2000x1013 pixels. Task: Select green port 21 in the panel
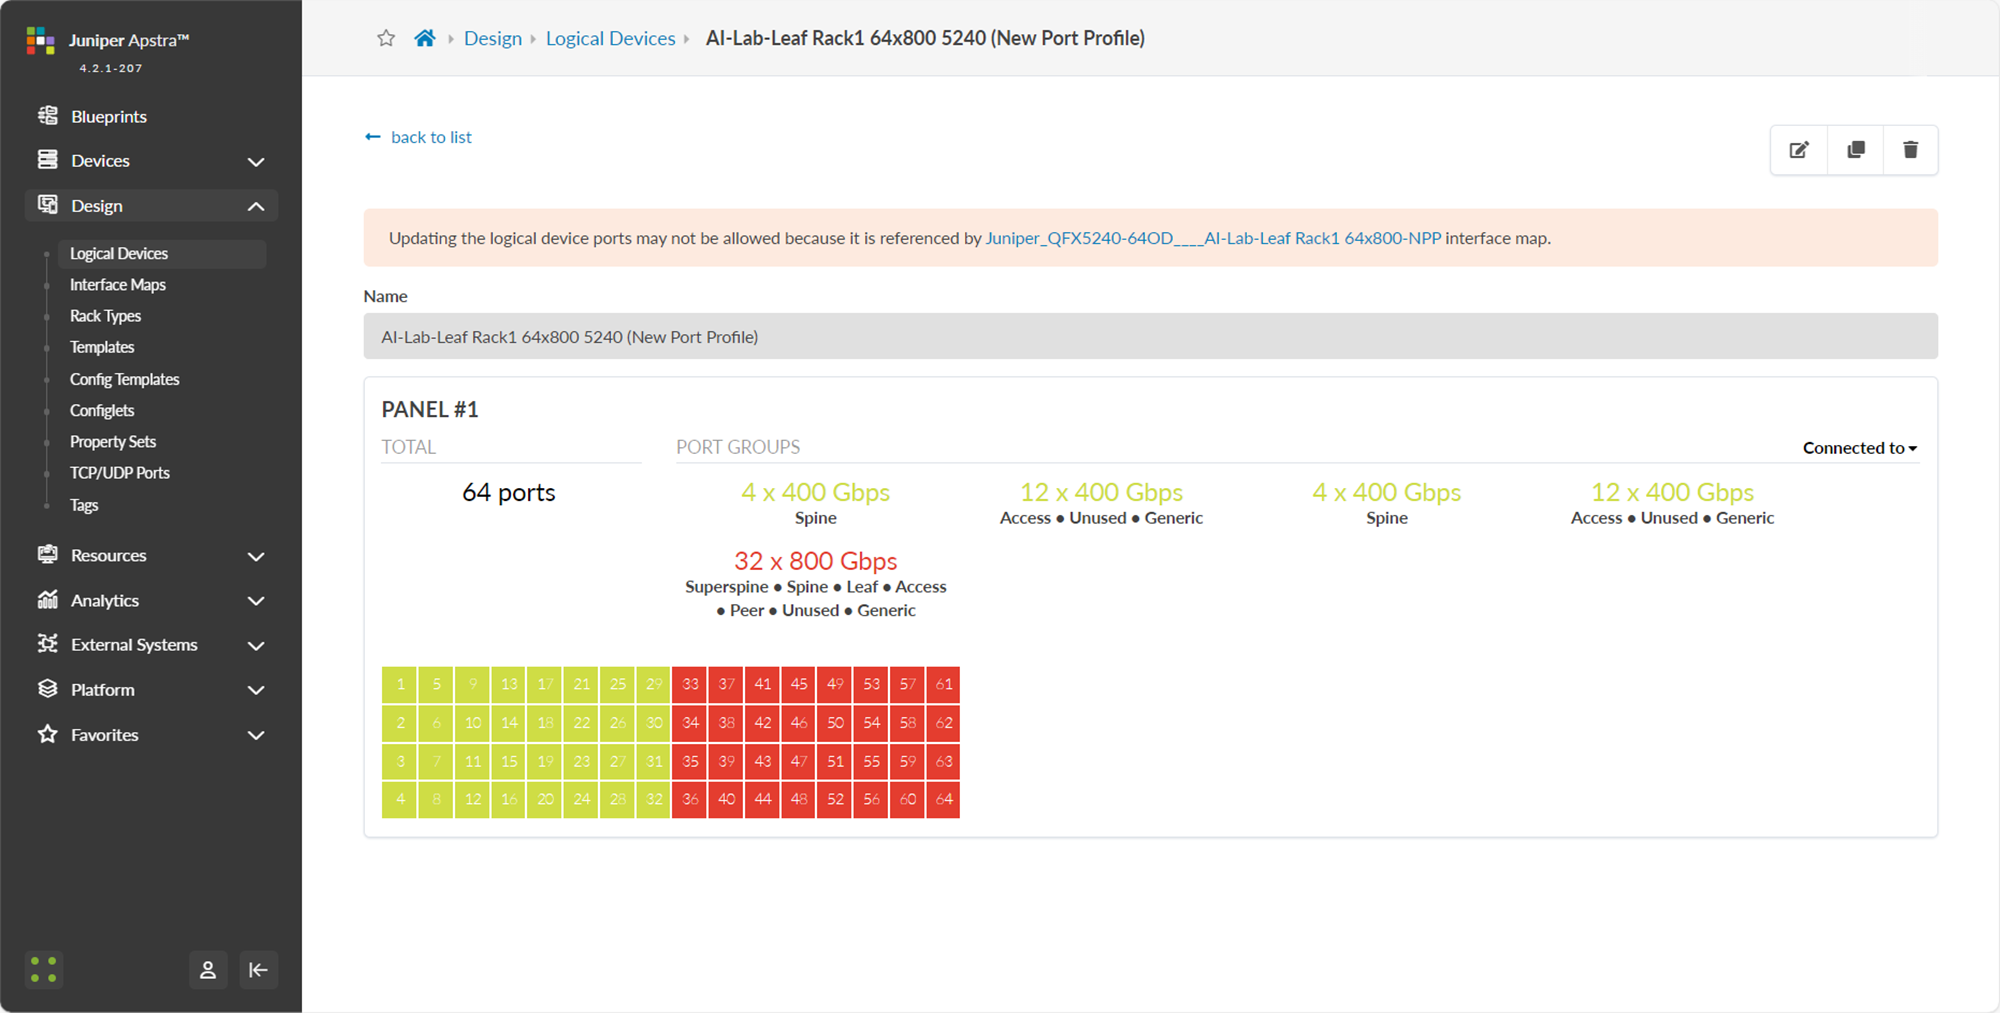pyautogui.click(x=581, y=685)
